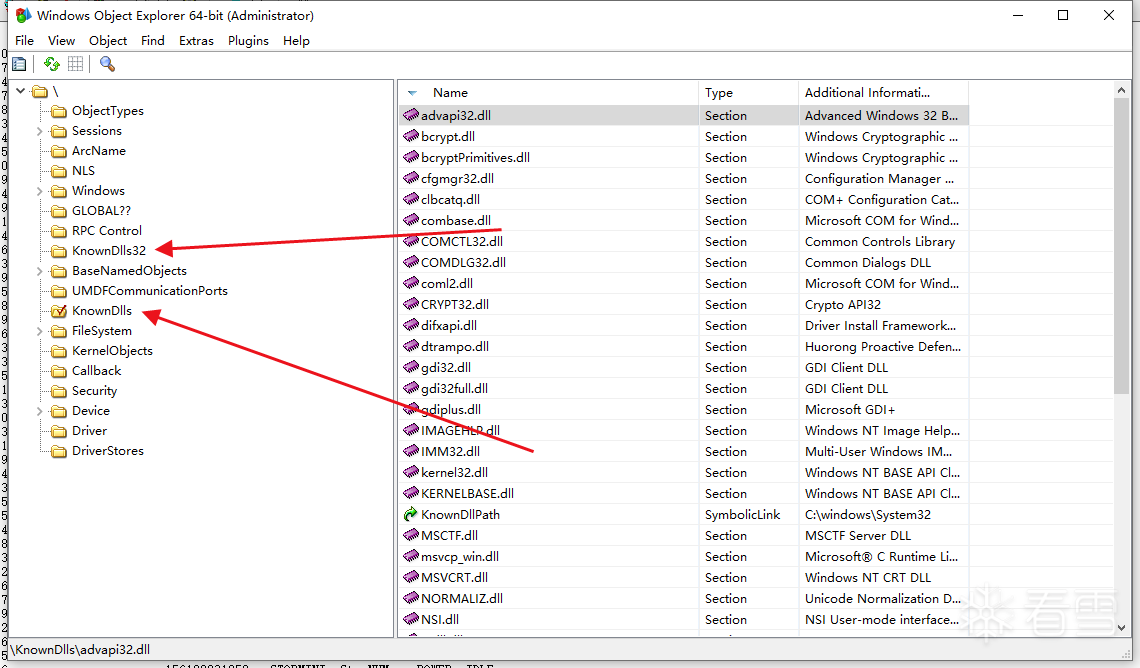This screenshot has width=1140, height=668.
Task: Click the grid view toolbar icon
Action: pyautogui.click(x=76, y=65)
